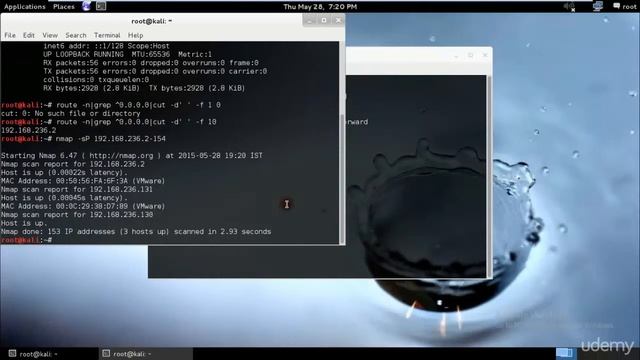The height and width of the screenshot is (360, 640).
Task: Click the 'nmap -sP 192.168.236.2-154' command line
Action: pyautogui.click(x=83, y=139)
